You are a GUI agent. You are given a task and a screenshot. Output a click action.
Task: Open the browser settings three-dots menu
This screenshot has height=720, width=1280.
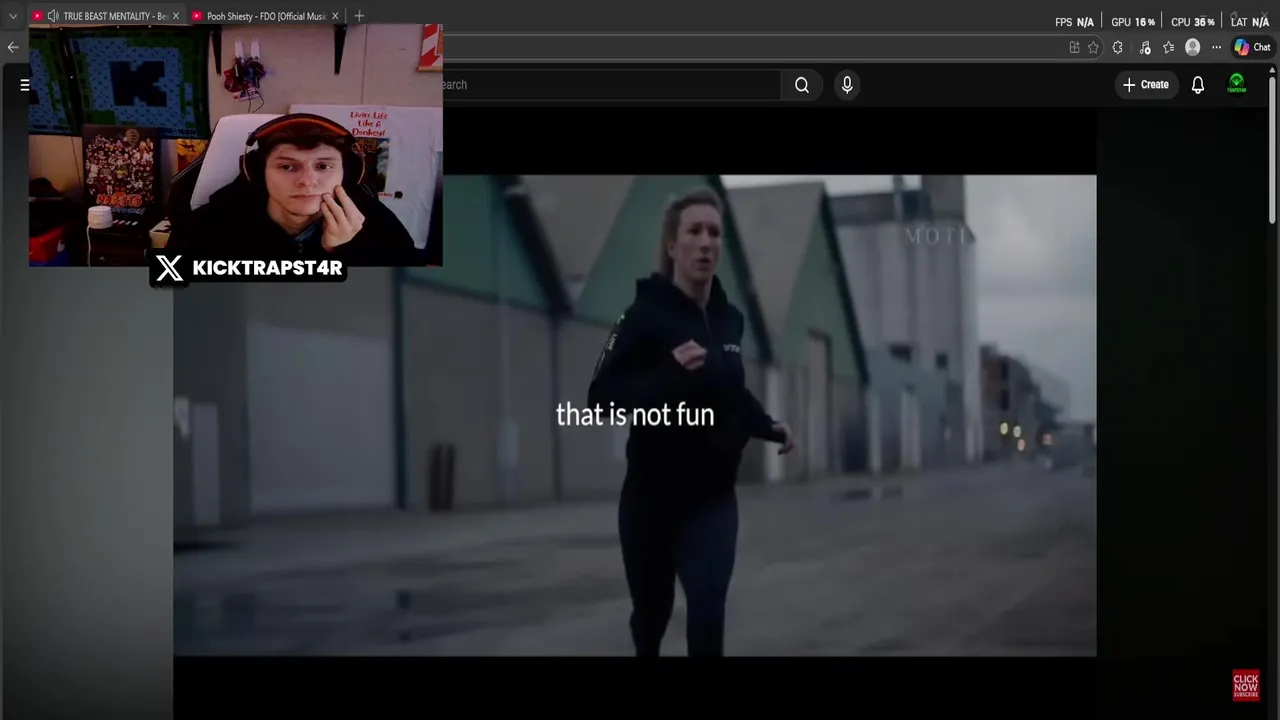[1216, 47]
